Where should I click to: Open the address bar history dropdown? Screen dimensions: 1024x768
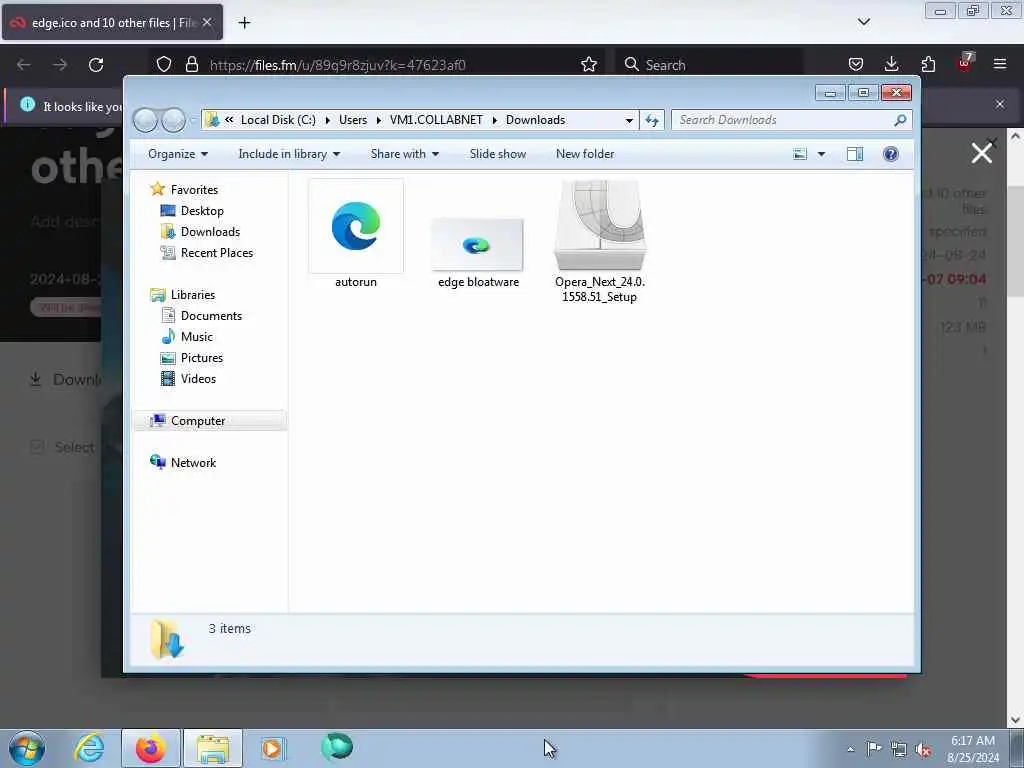pyautogui.click(x=629, y=120)
